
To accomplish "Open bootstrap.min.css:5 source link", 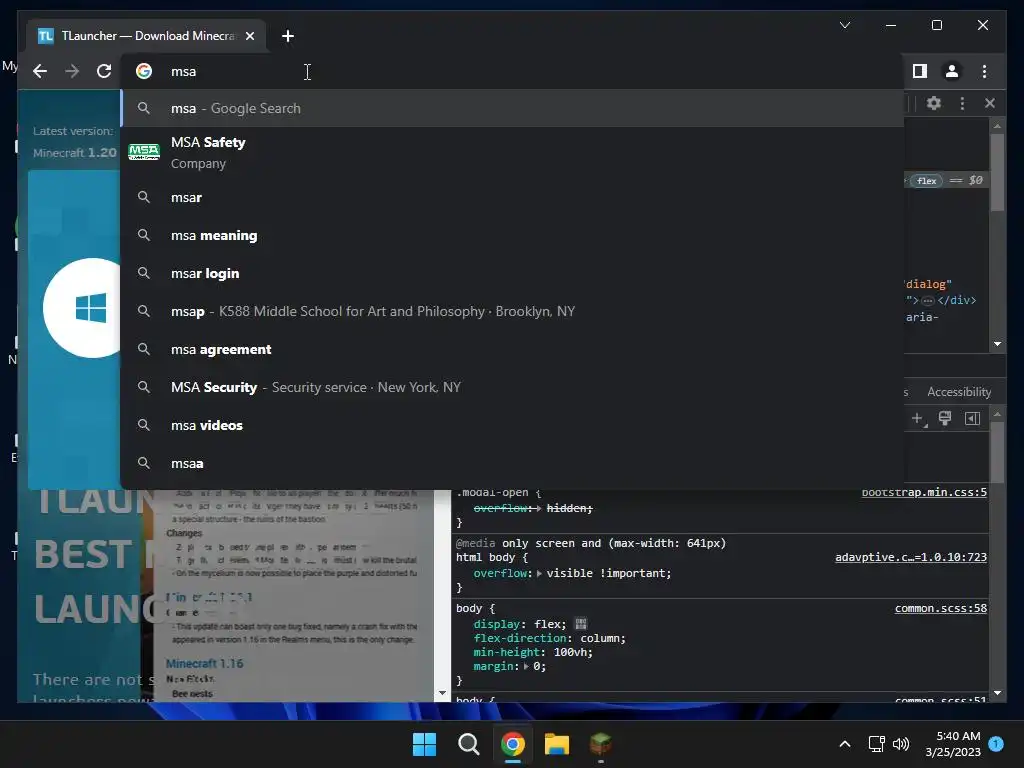I will 924,492.
